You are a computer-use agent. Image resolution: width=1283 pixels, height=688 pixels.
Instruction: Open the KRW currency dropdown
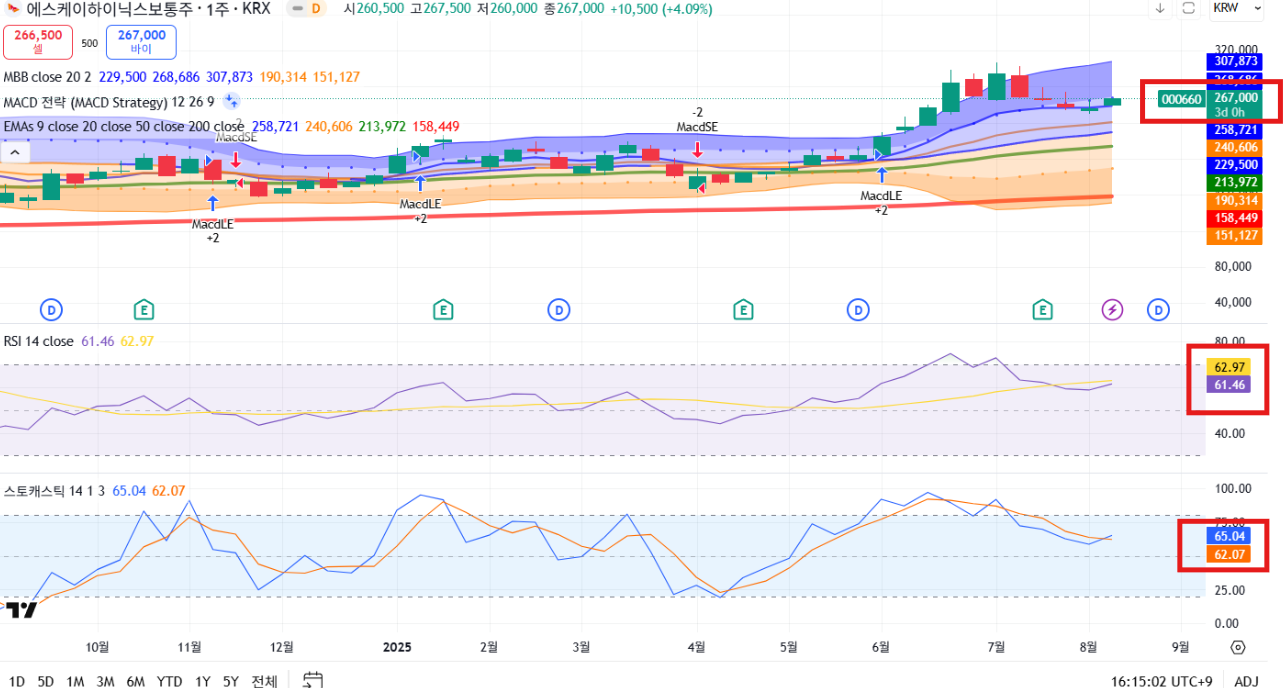[x=1239, y=8]
